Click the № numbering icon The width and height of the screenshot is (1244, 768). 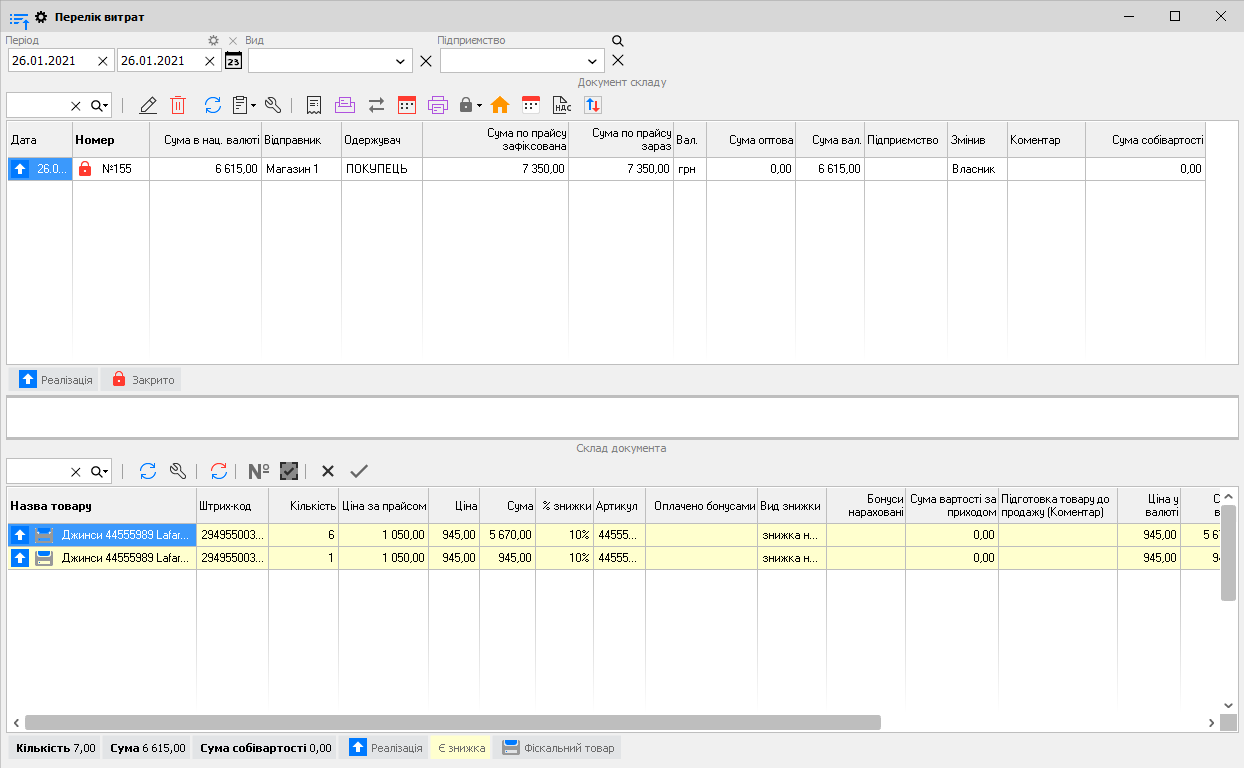tap(259, 471)
